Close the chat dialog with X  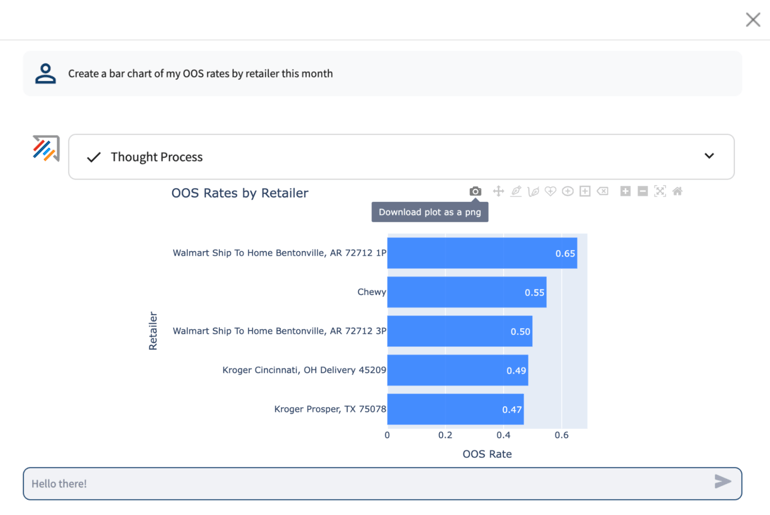coord(753,20)
